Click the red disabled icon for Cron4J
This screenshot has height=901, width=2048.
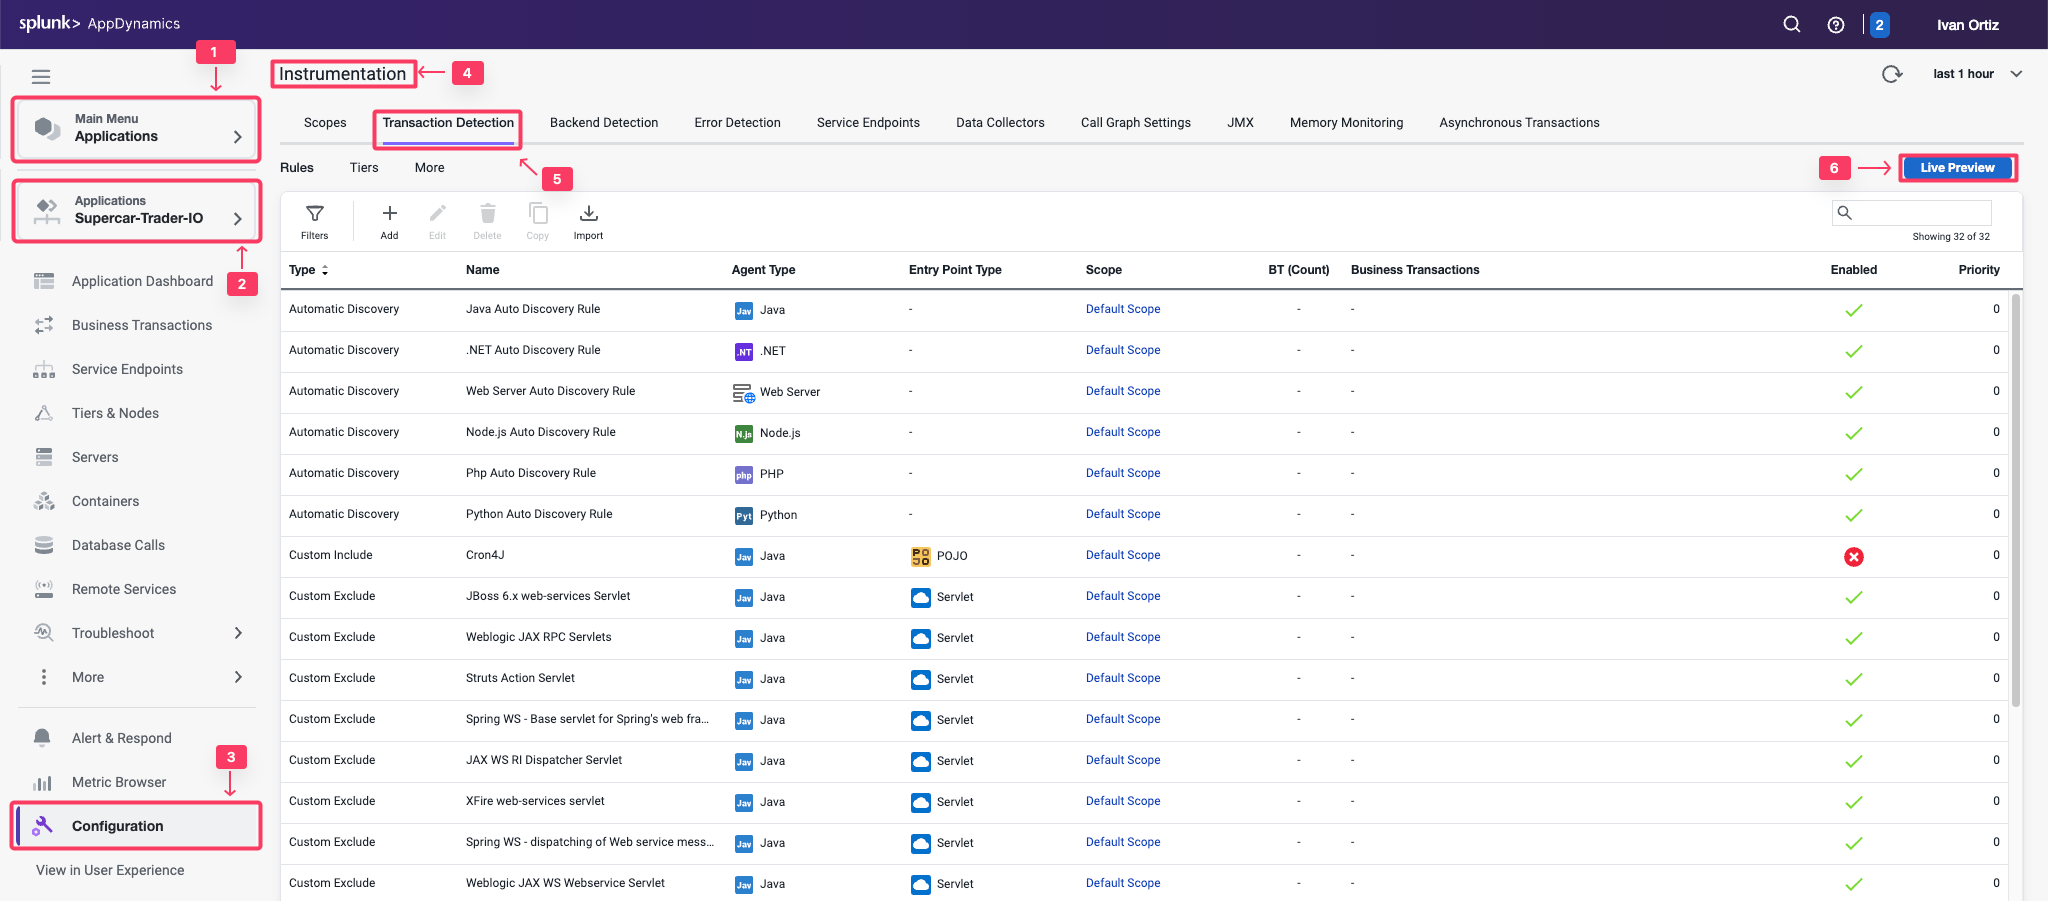(x=1853, y=557)
